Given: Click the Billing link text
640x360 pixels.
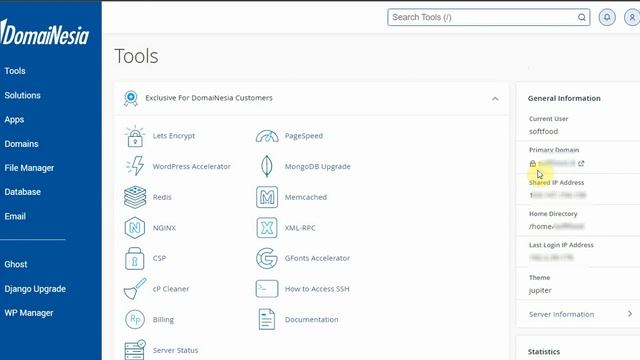Looking at the screenshot, I should (x=163, y=320).
